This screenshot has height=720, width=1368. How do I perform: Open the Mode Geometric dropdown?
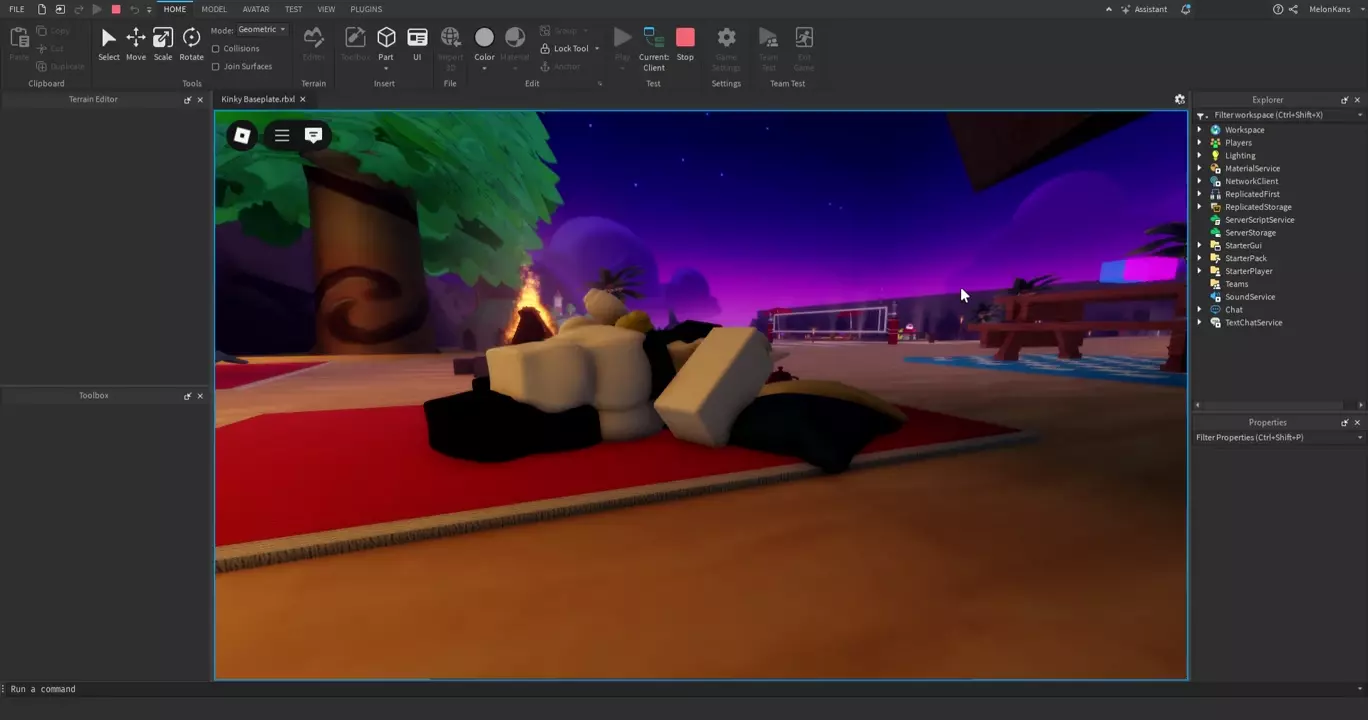pos(262,30)
